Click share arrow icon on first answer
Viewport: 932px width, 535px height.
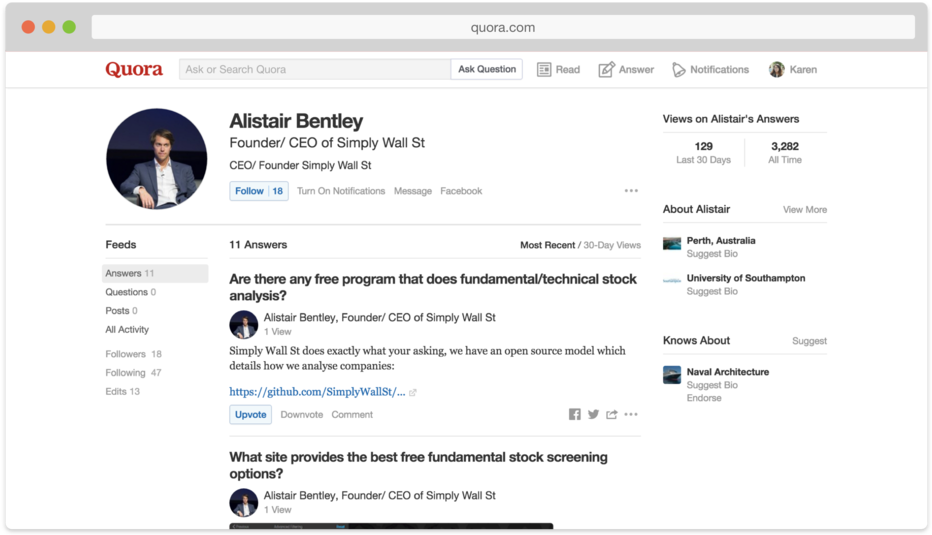pos(612,414)
